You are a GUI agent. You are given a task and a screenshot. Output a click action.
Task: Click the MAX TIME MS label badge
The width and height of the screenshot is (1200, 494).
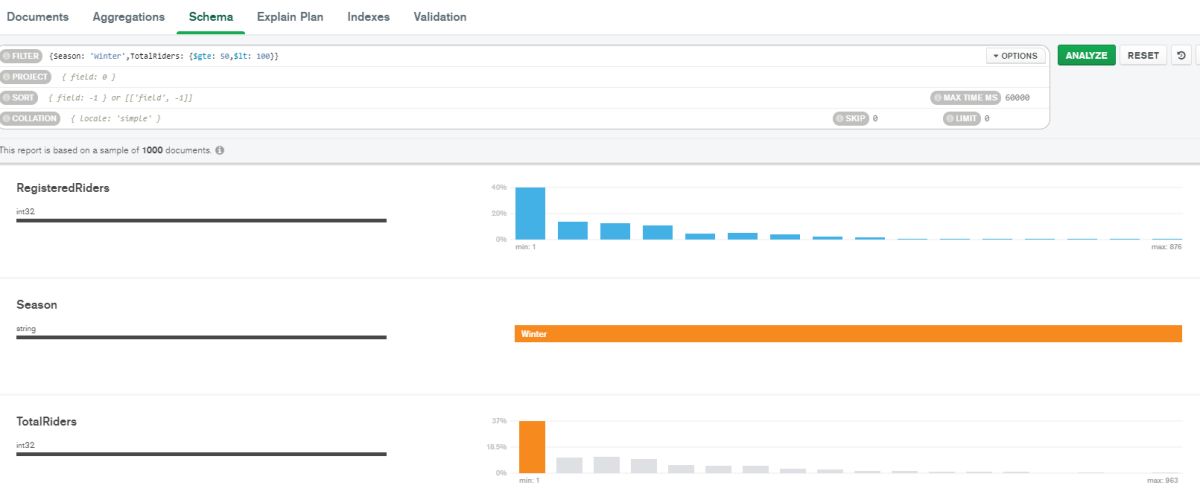[x=965, y=98]
